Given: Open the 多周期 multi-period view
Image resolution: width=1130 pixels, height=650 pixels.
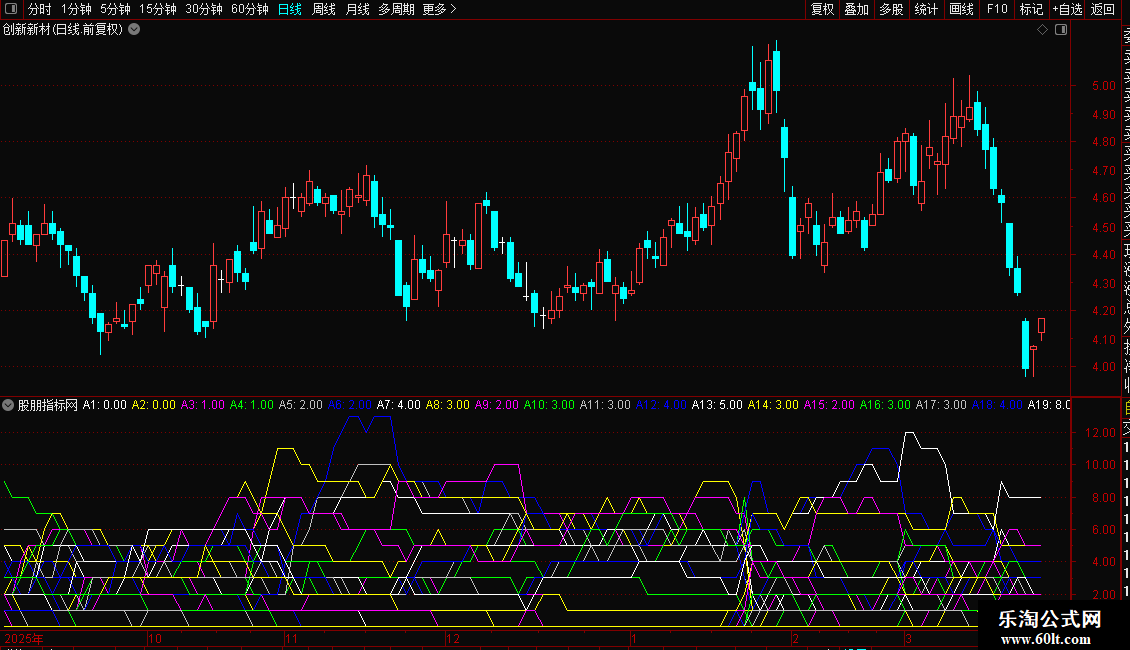Looking at the screenshot, I should tap(396, 9).
